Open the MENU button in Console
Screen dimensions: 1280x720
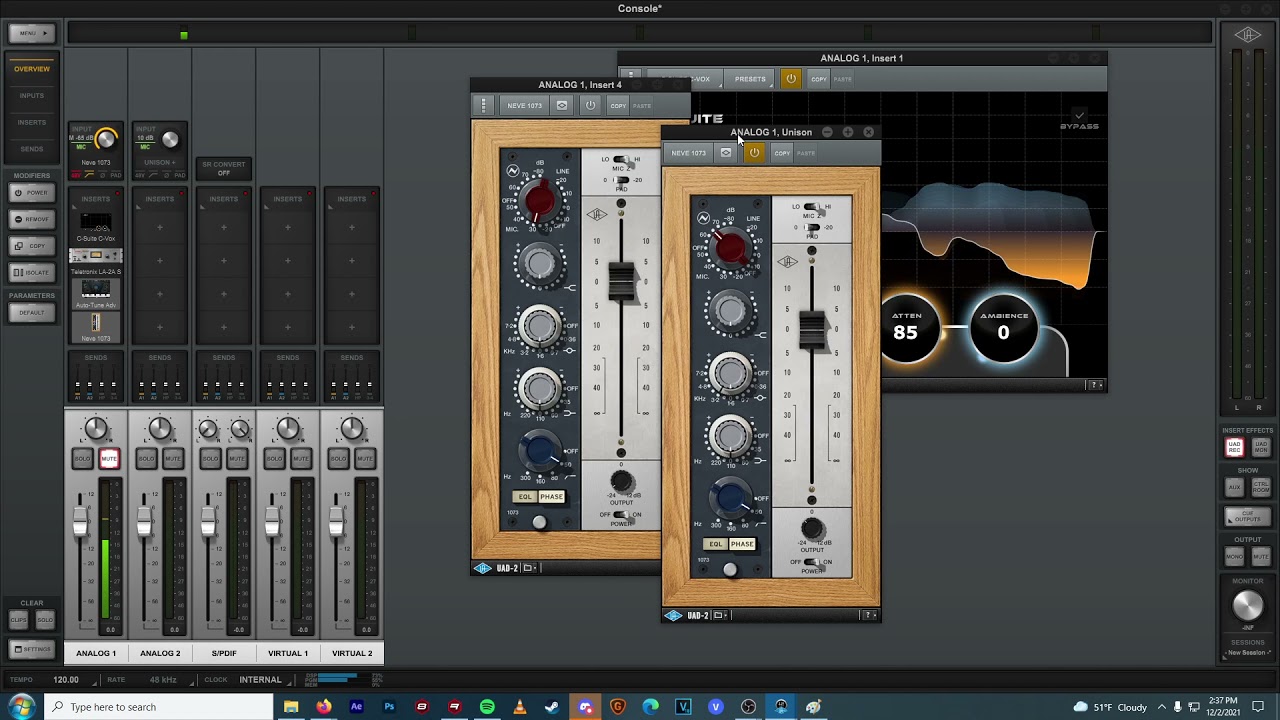(32, 33)
